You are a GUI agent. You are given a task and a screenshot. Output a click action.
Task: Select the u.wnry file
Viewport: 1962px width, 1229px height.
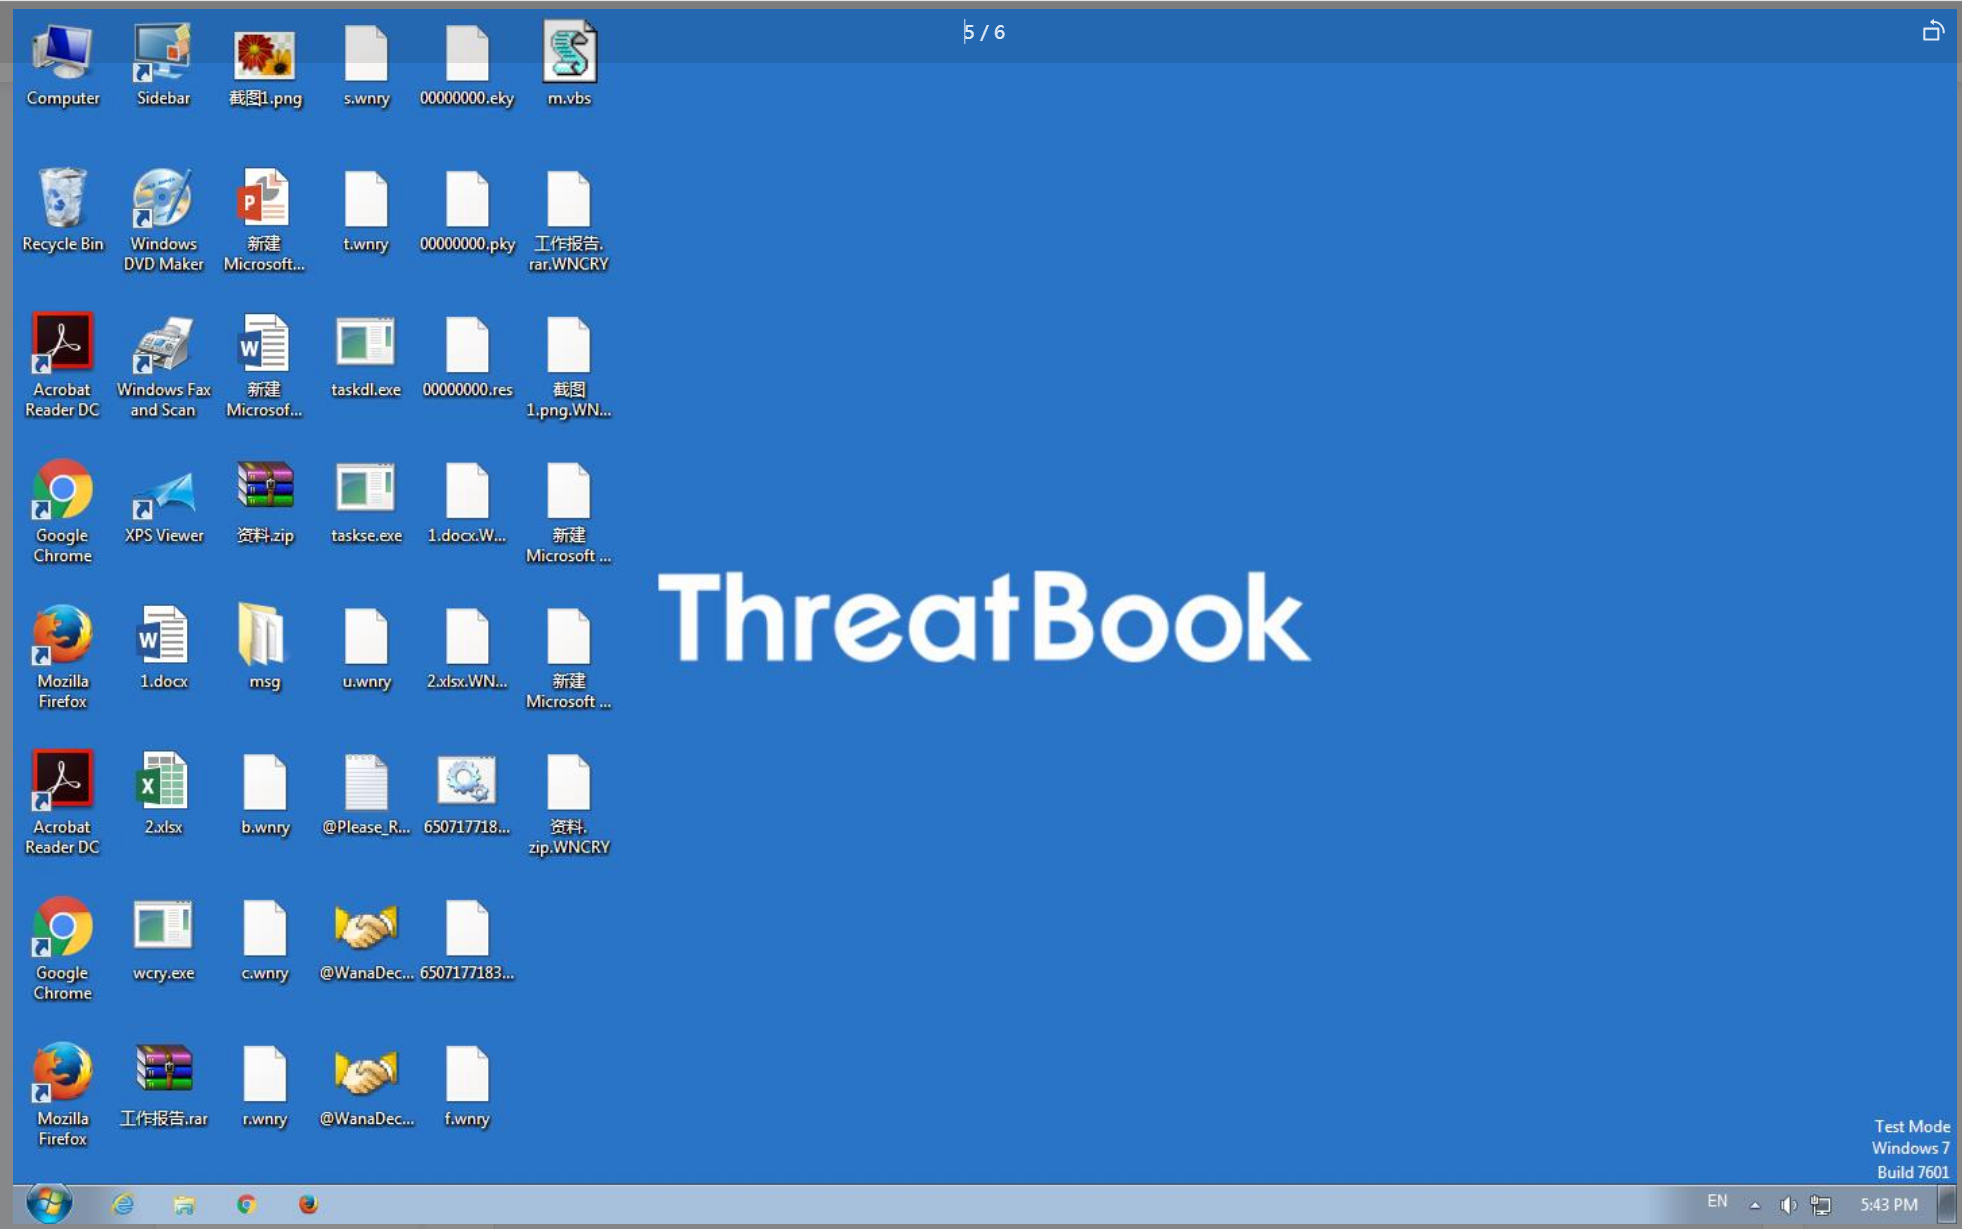pyautogui.click(x=366, y=649)
